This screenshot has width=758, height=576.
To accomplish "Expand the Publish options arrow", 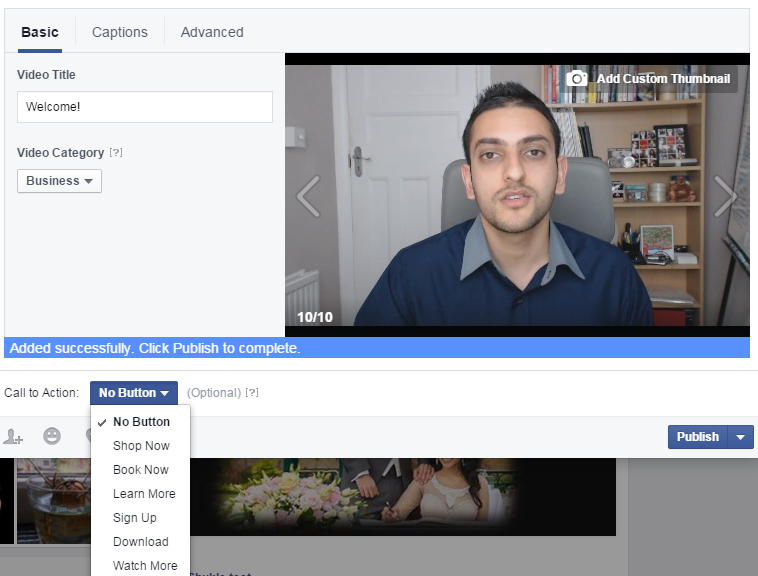I will tap(741, 437).
